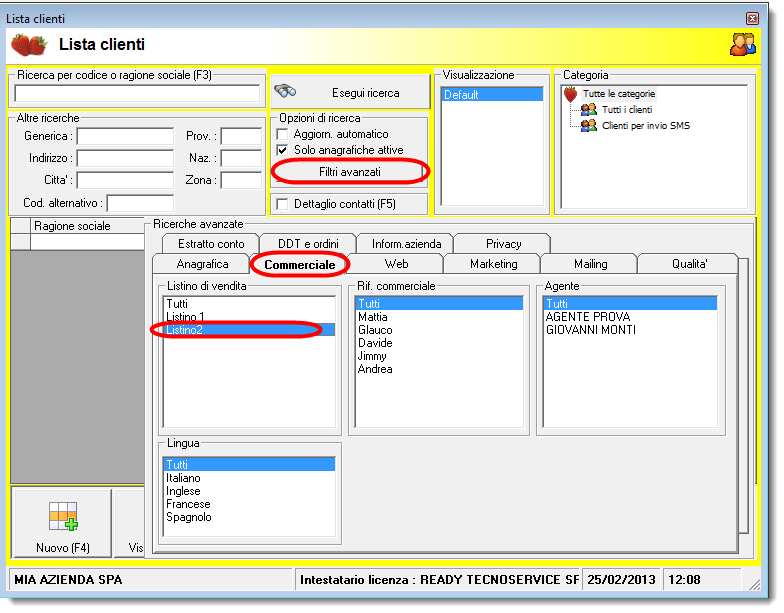Toggle Dettaglio contatti (F5) checkbox
The height and width of the screenshot is (613, 784).
(282, 204)
